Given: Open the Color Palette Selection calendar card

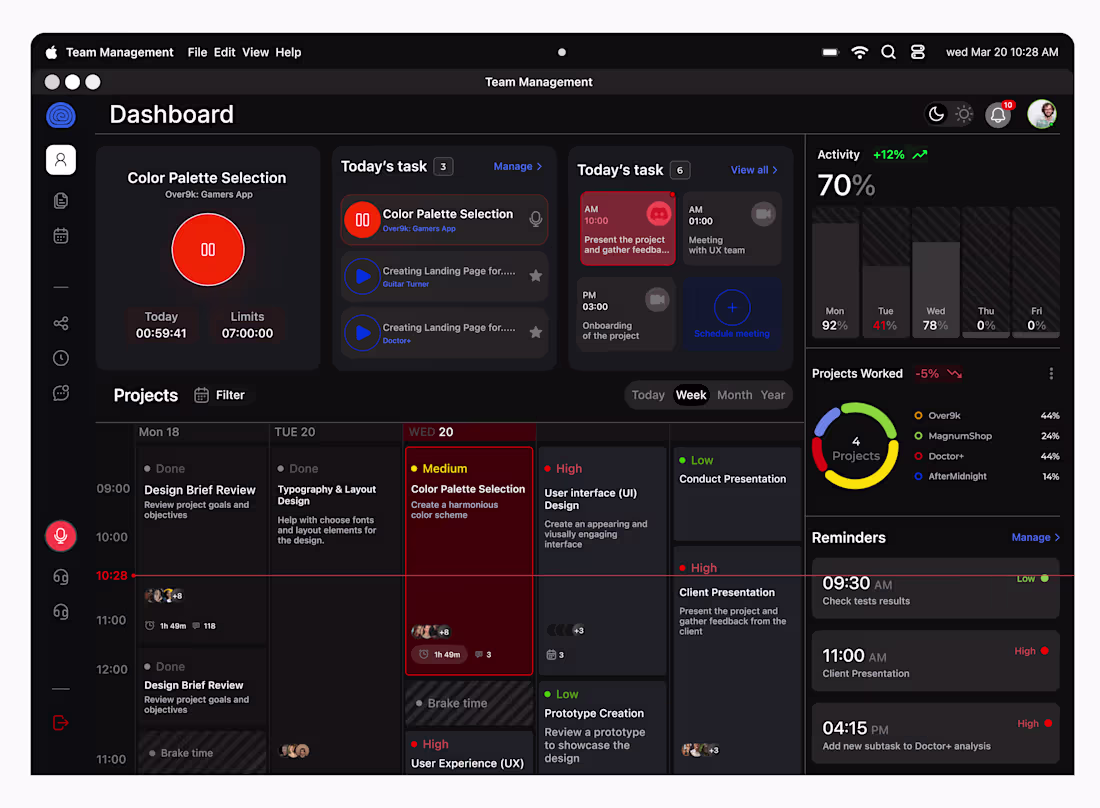Looking at the screenshot, I should coord(469,560).
